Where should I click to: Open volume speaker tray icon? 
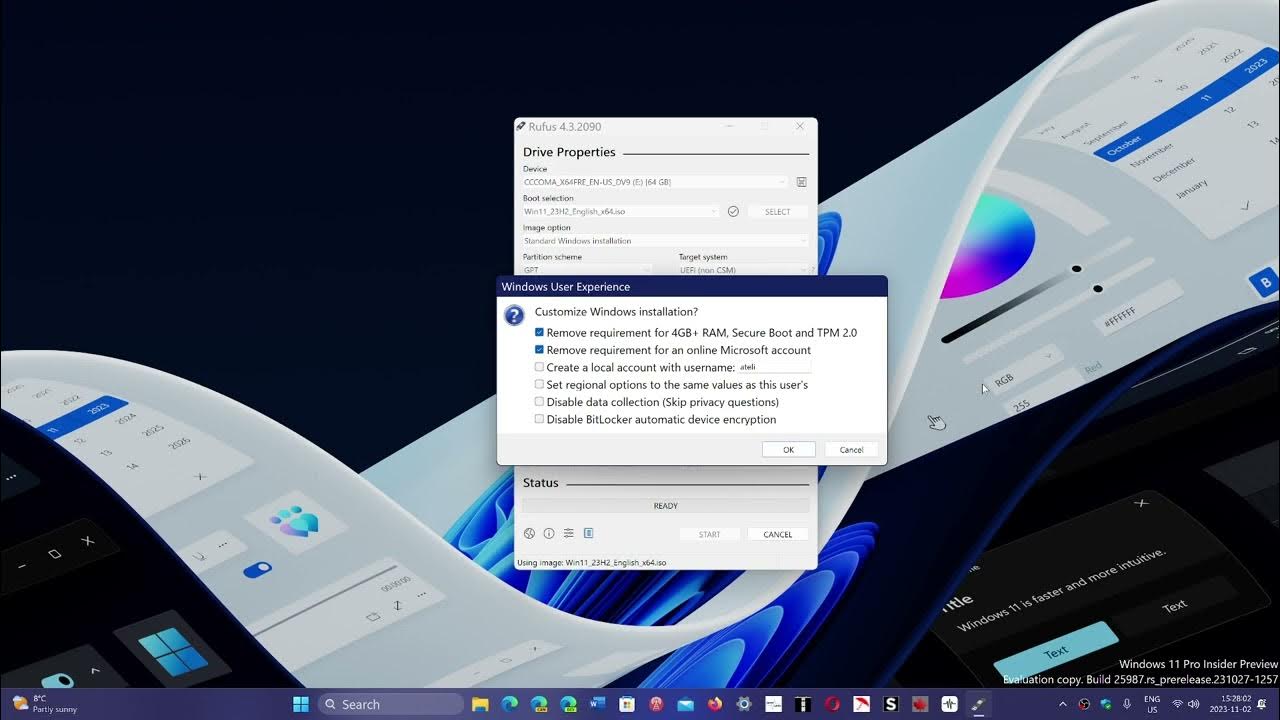point(1195,704)
